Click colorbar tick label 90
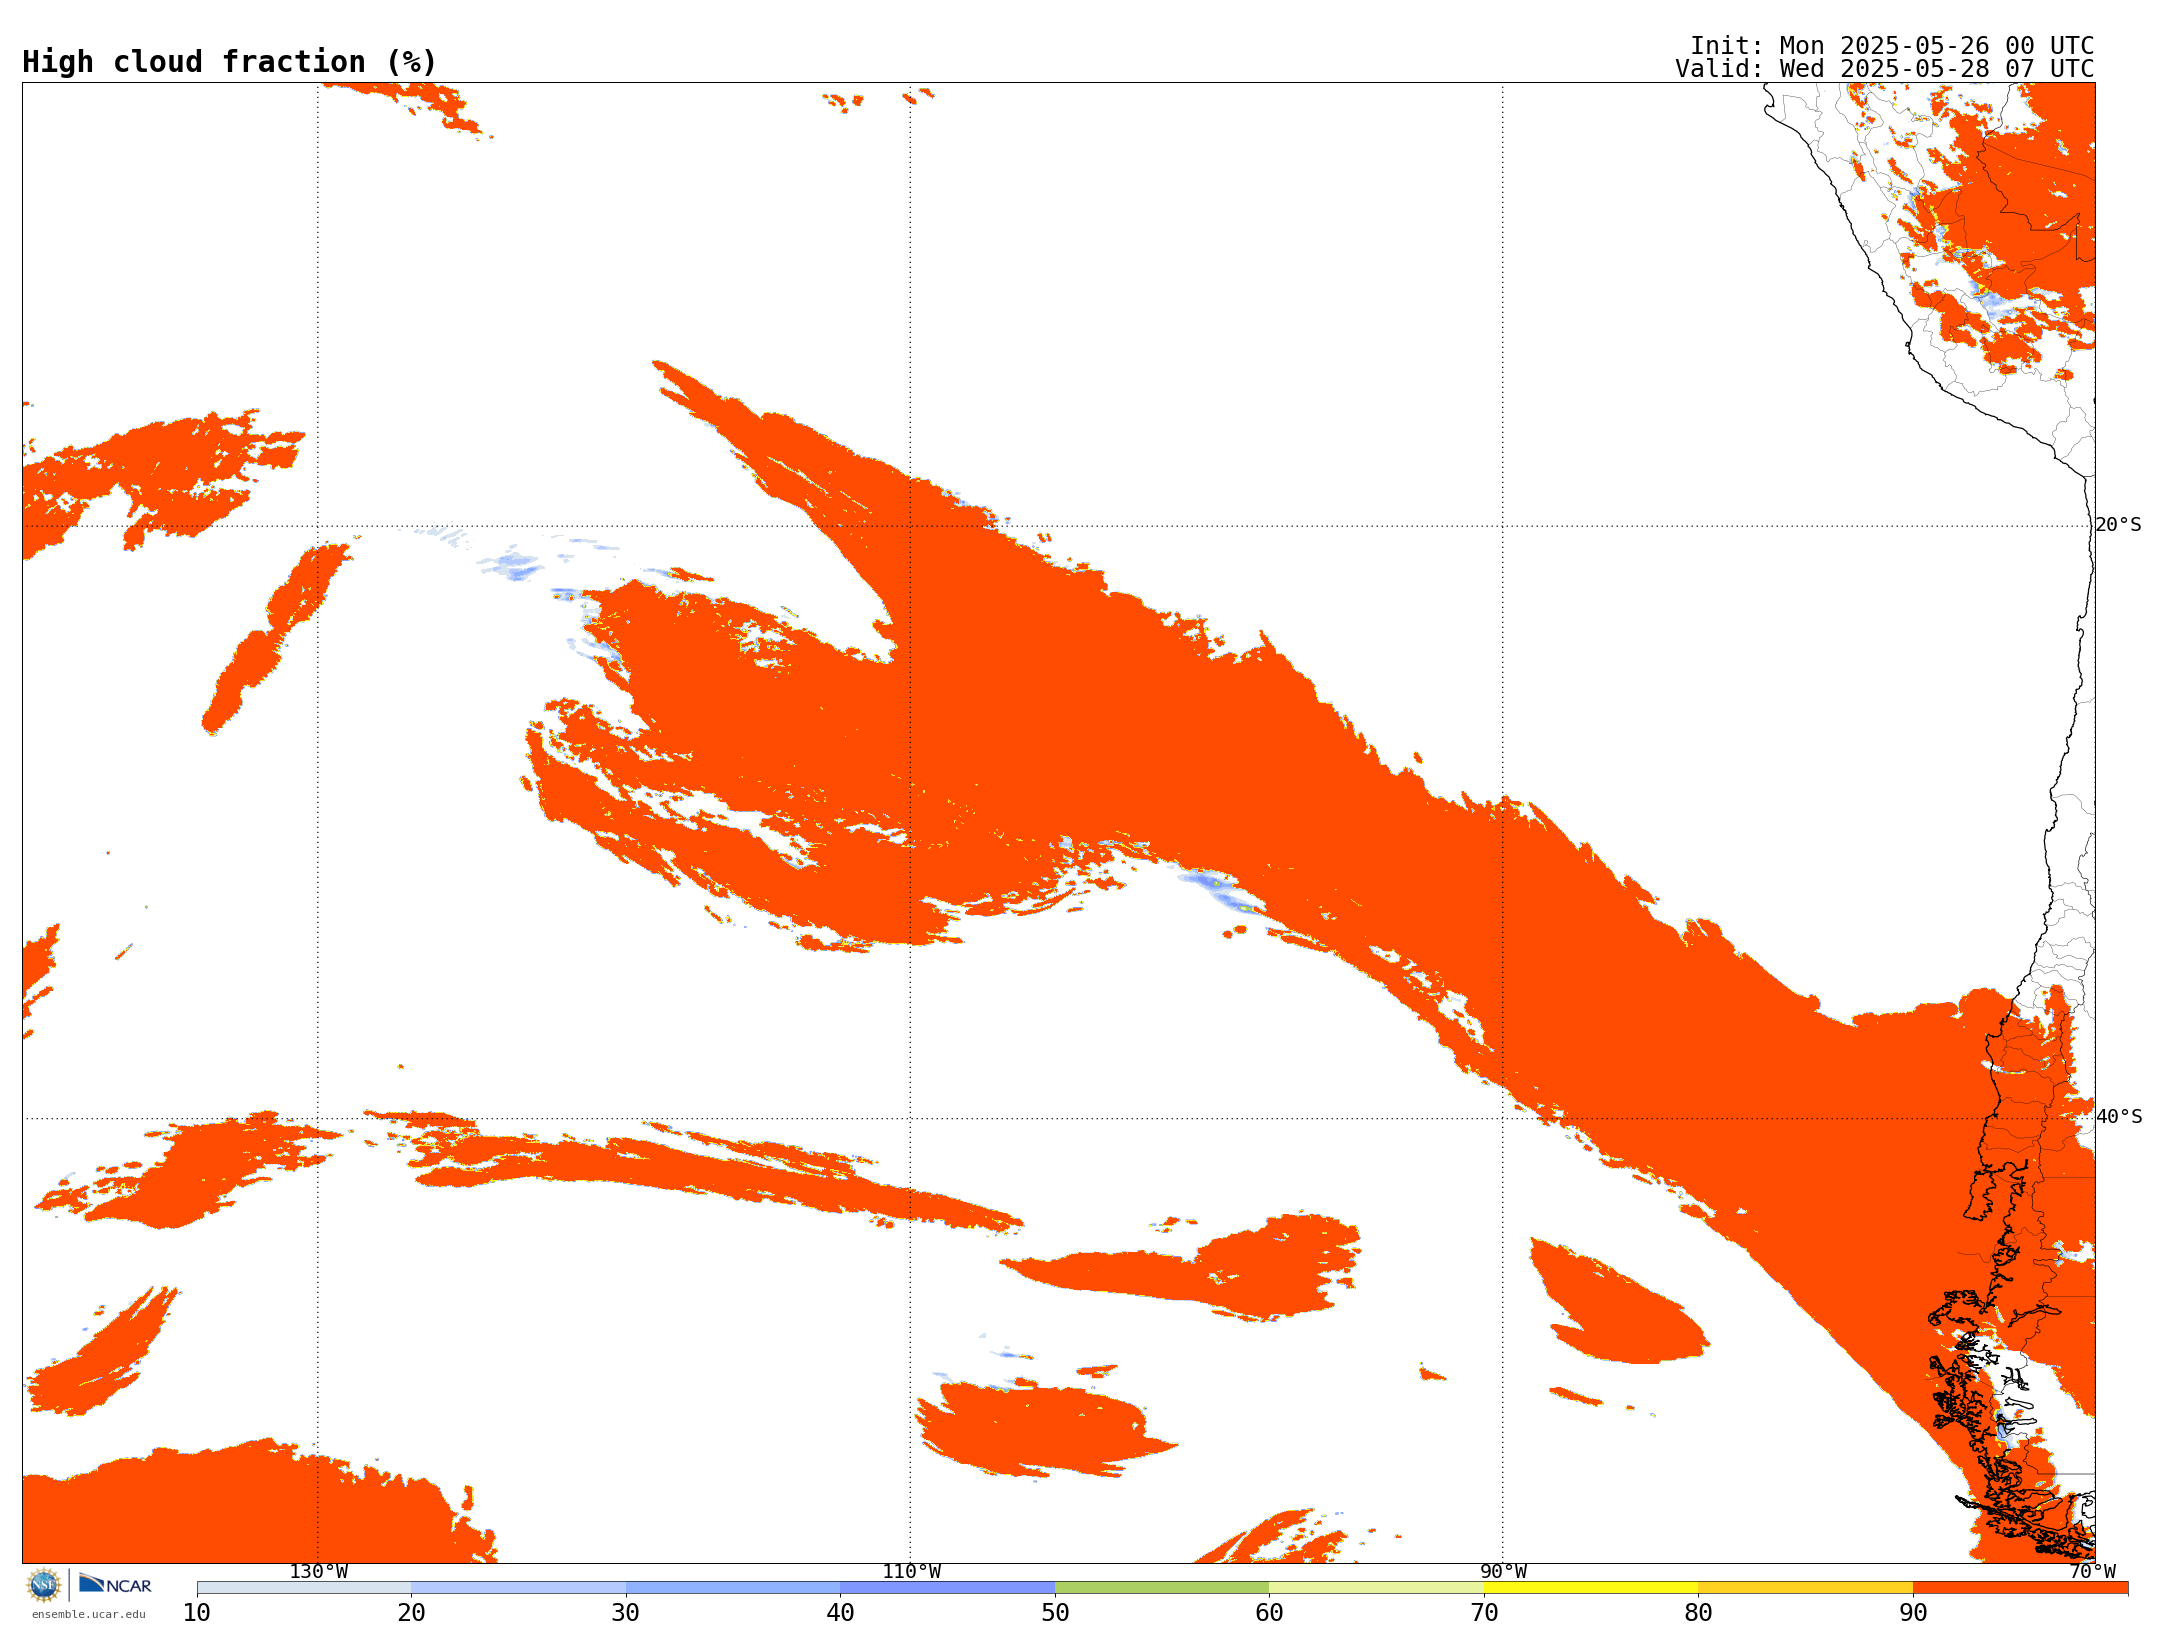Viewport: 2160px width, 1626px height. click(x=1913, y=1613)
